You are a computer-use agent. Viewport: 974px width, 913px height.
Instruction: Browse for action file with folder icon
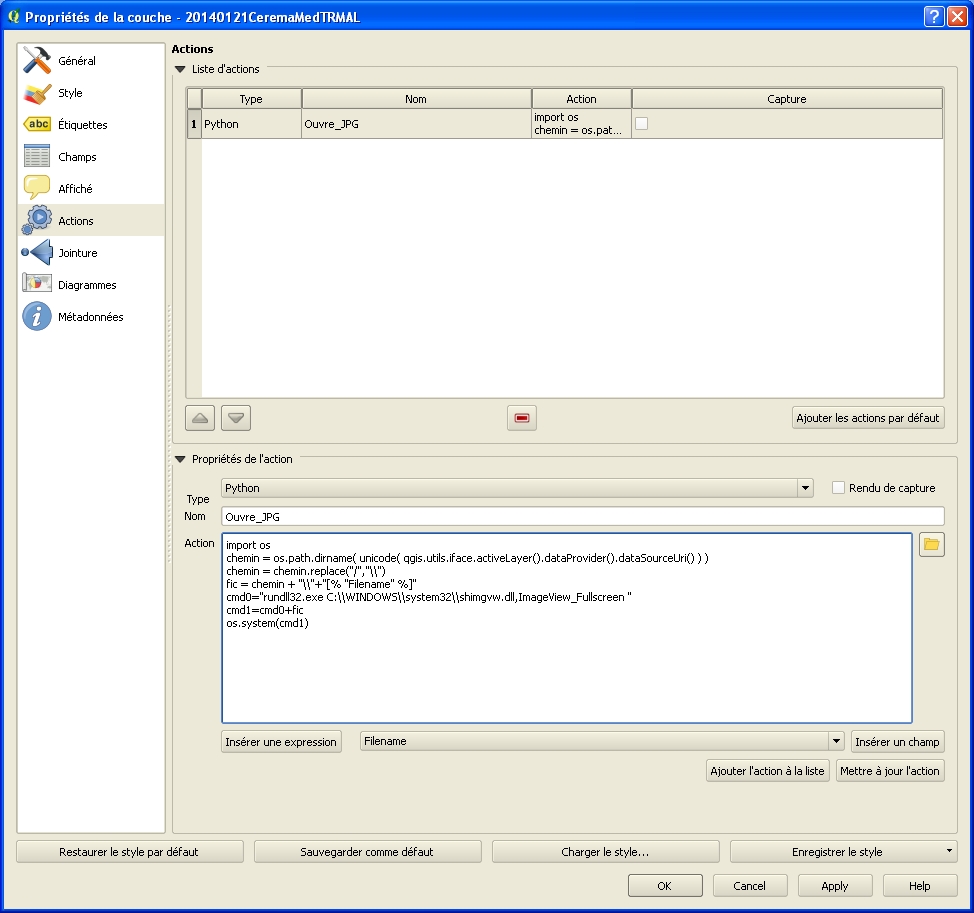tap(931, 545)
